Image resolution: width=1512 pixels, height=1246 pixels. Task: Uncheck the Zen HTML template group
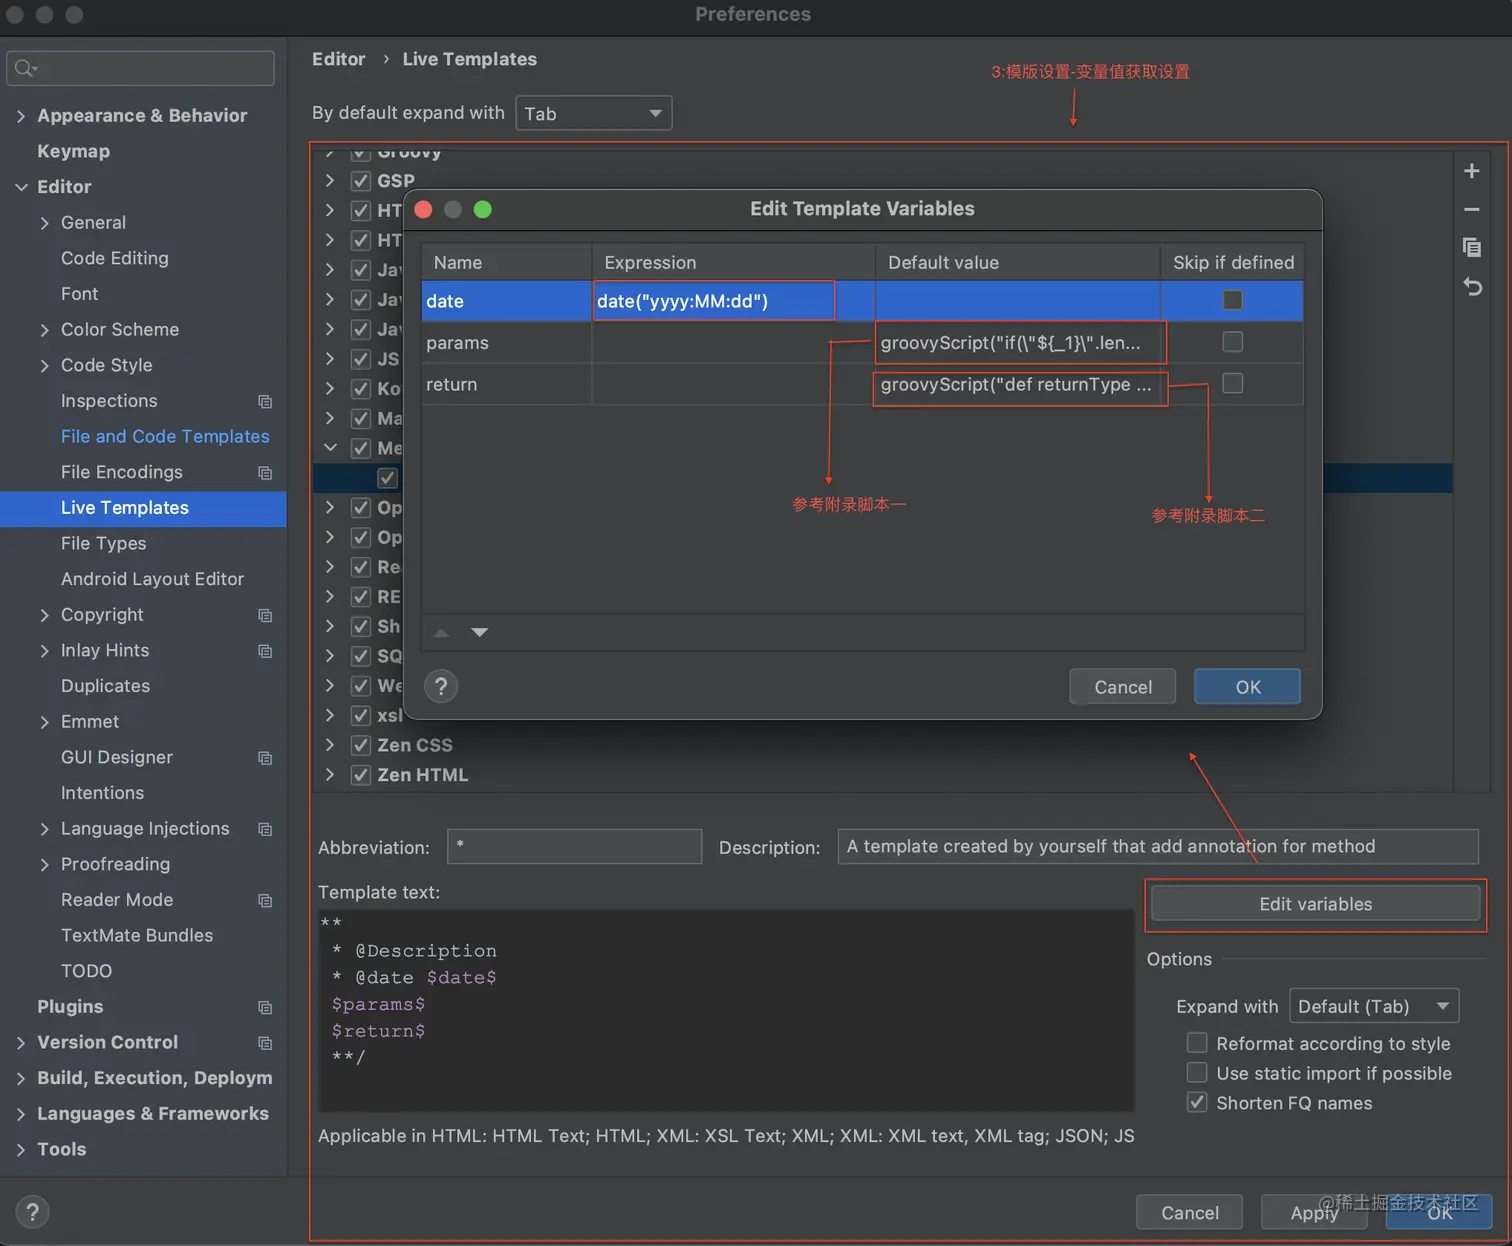[361, 775]
